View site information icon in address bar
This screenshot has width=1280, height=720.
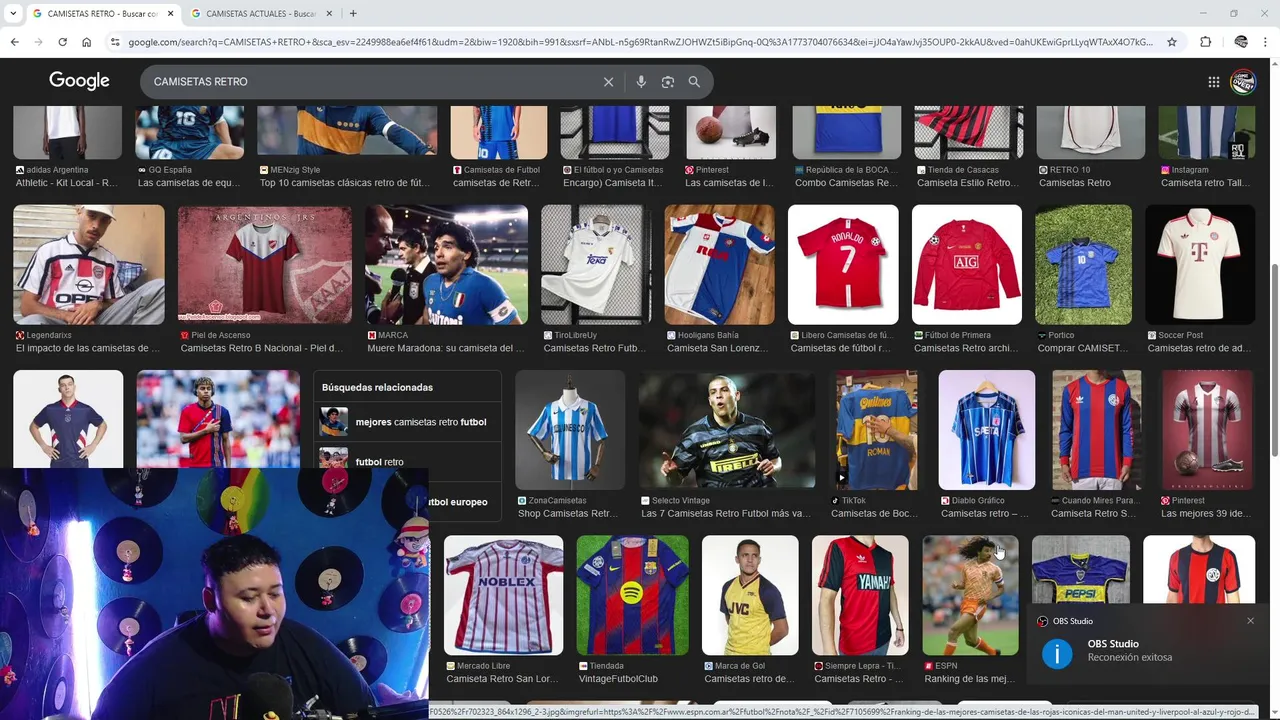[x=115, y=42]
